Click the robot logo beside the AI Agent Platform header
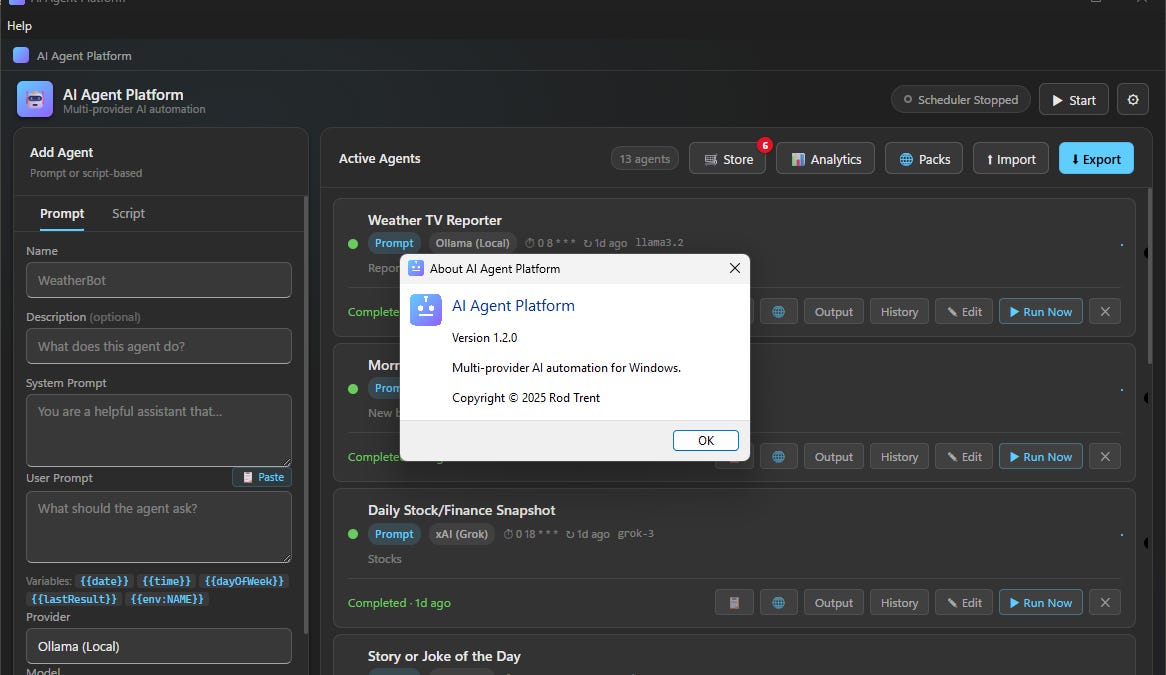The width and height of the screenshot is (1166, 675). click(x=35, y=100)
